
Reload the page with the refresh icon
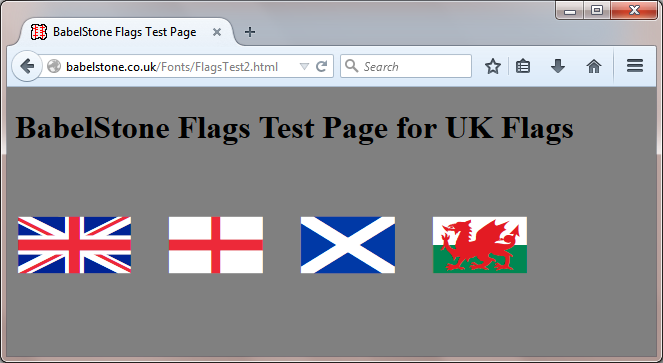[321, 66]
